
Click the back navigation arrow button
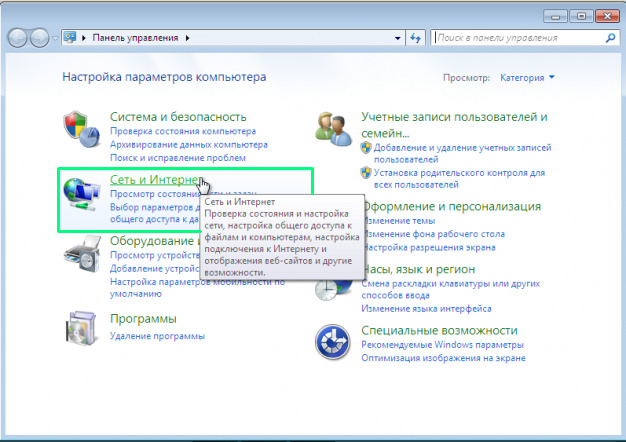pyautogui.click(x=19, y=38)
